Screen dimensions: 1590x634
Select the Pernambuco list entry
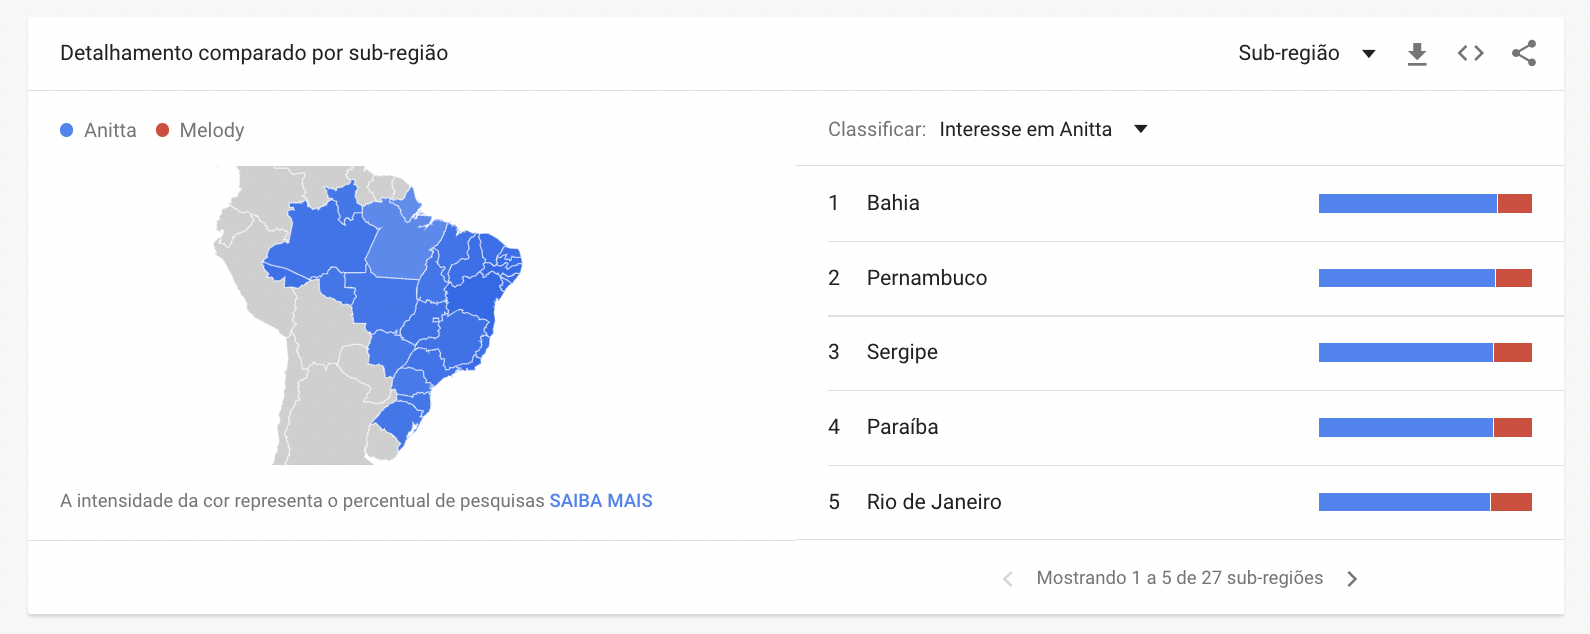click(x=927, y=278)
